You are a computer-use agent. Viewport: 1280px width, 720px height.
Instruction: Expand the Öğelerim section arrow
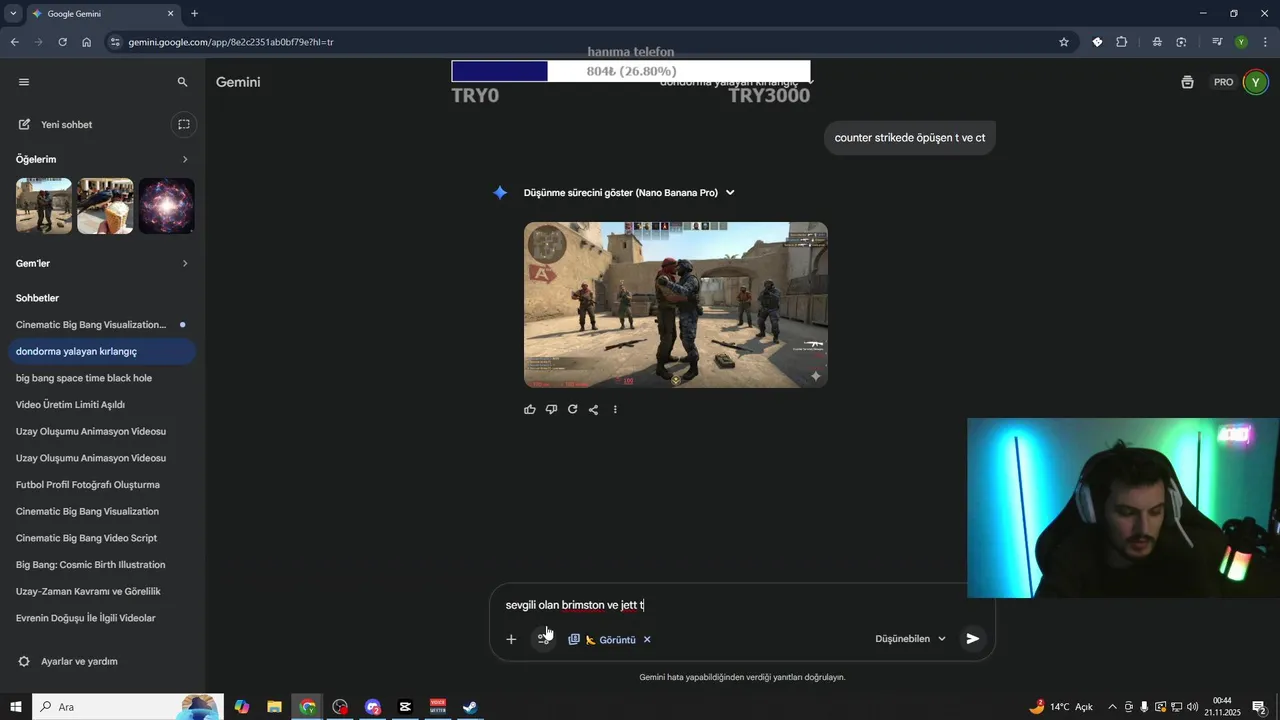185,159
